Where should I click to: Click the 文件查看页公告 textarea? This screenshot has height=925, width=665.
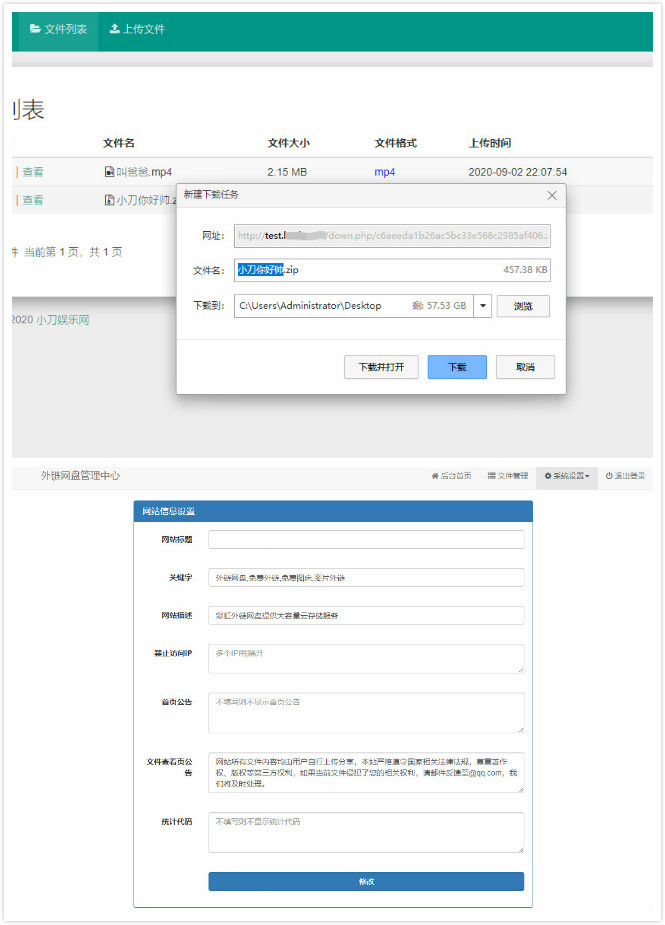[366, 773]
